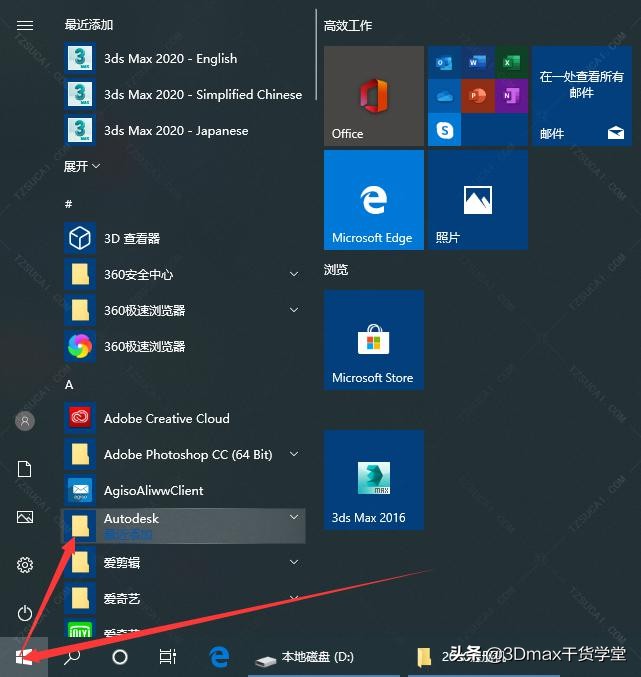Launch 3ds Max 2020 - Simplified Chinese icon
This screenshot has width=641, height=677.
pos(80,94)
